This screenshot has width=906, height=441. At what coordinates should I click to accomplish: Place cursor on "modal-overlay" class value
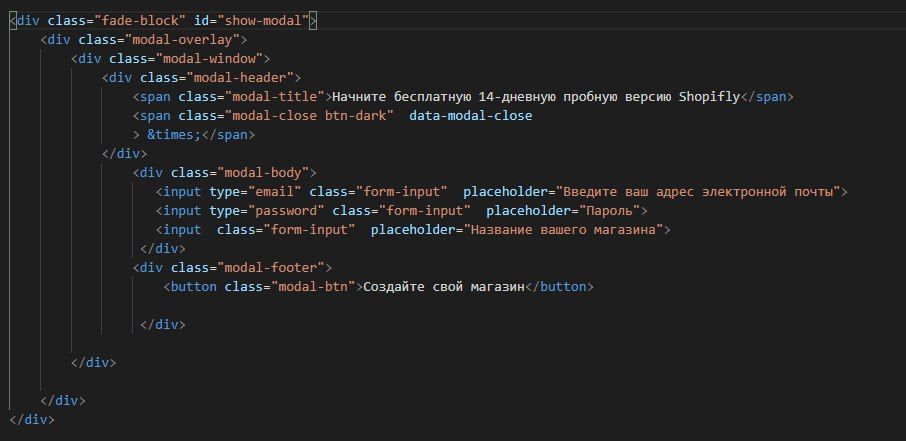(x=182, y=40)
